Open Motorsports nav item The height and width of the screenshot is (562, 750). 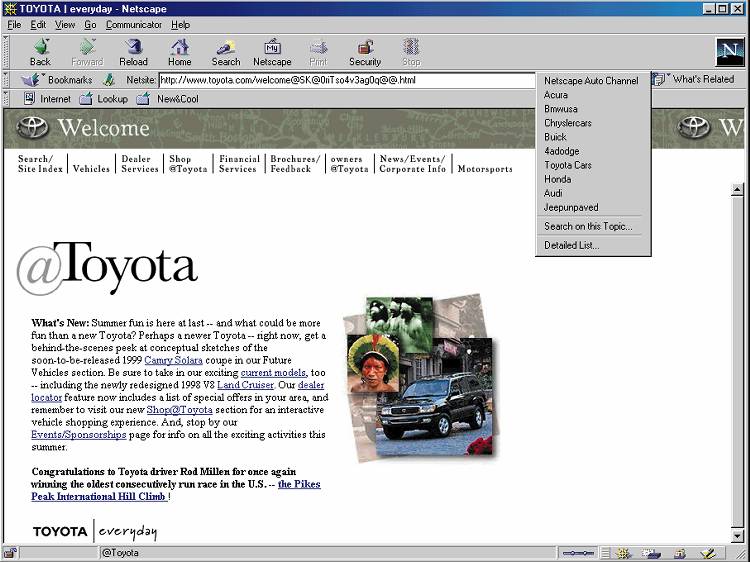pos(485,168)
